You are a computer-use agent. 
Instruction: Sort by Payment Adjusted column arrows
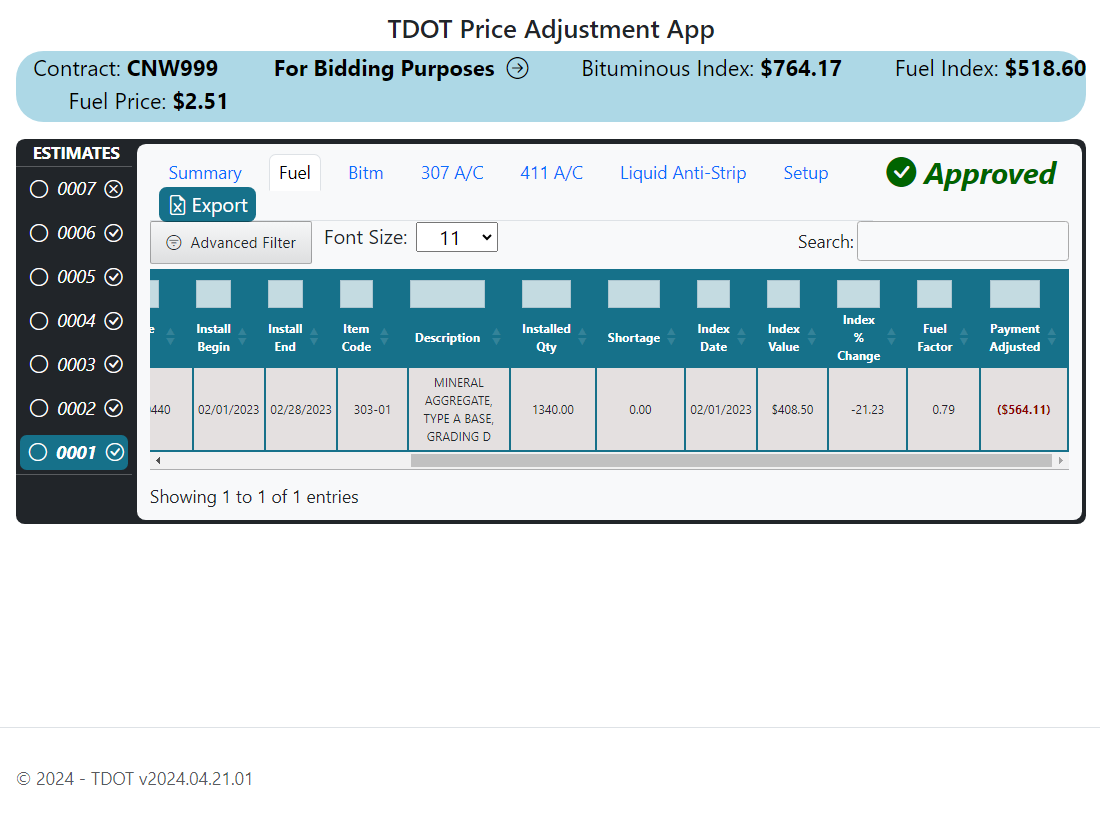(1051, 338)
